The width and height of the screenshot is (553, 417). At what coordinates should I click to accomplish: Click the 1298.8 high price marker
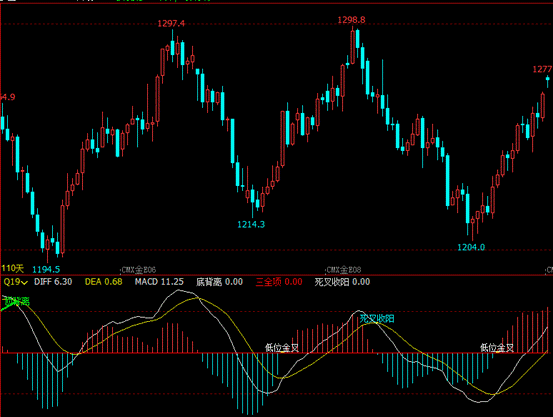(351, 20)
